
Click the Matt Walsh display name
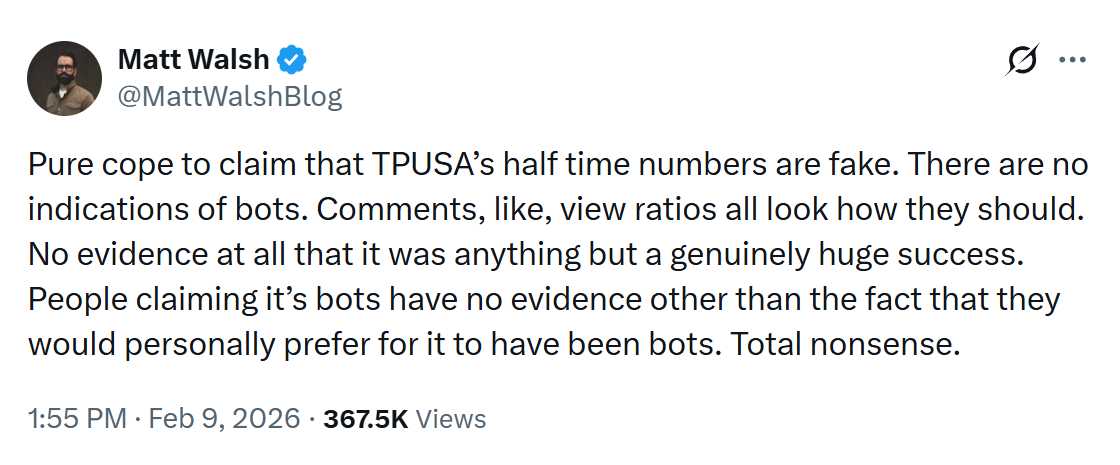[193, 60]
